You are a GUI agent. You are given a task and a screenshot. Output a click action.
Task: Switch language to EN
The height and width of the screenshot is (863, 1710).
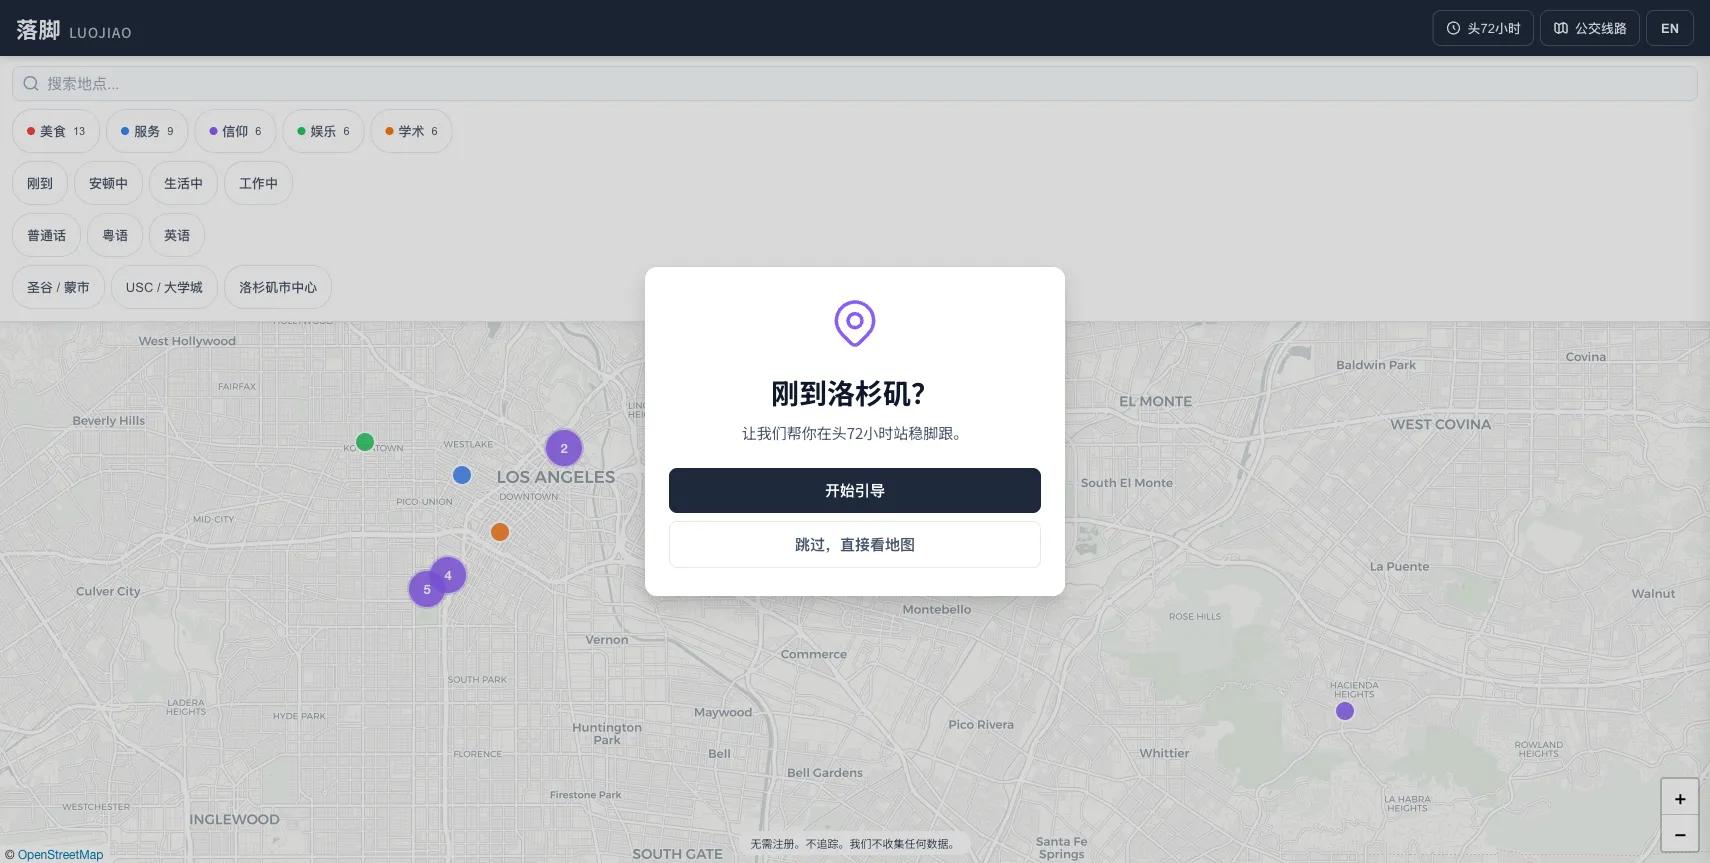point(1670,28)
